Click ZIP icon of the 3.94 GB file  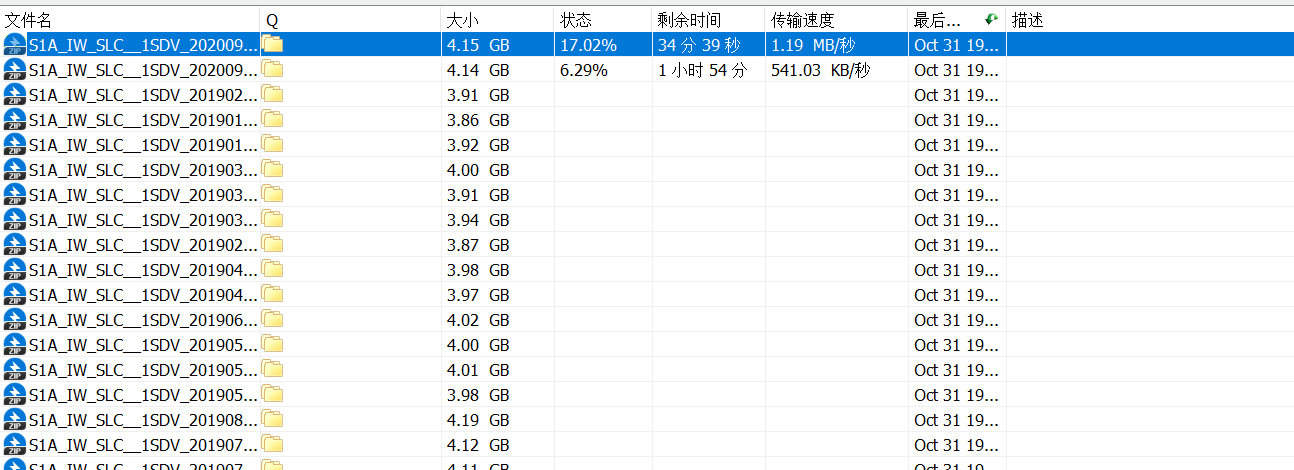(15, 219)
